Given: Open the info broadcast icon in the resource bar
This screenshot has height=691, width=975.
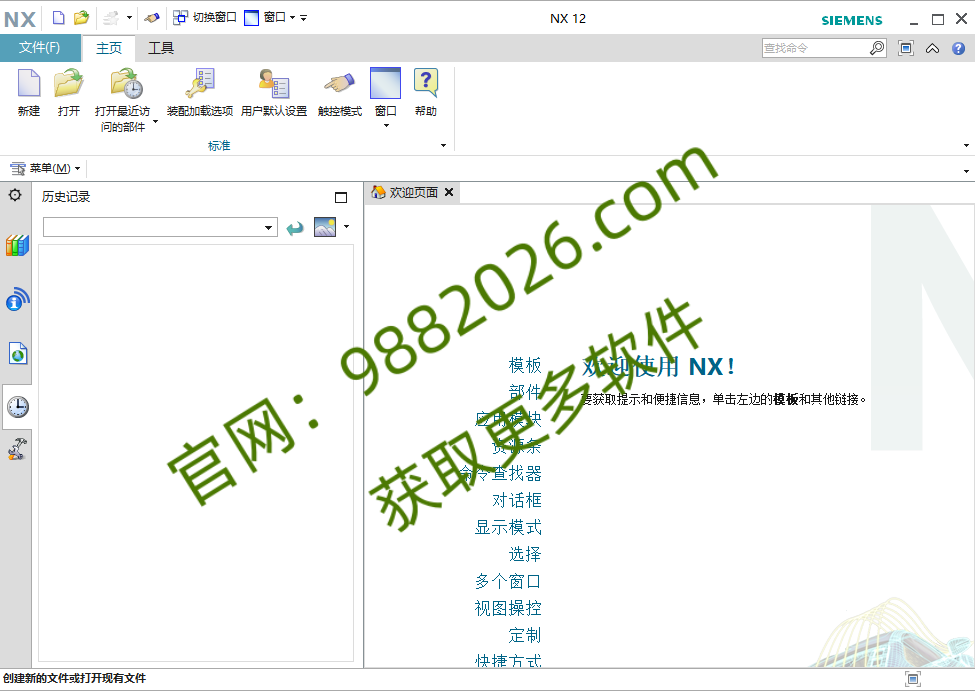Looking at the screenshot, I should pos(17,299).
